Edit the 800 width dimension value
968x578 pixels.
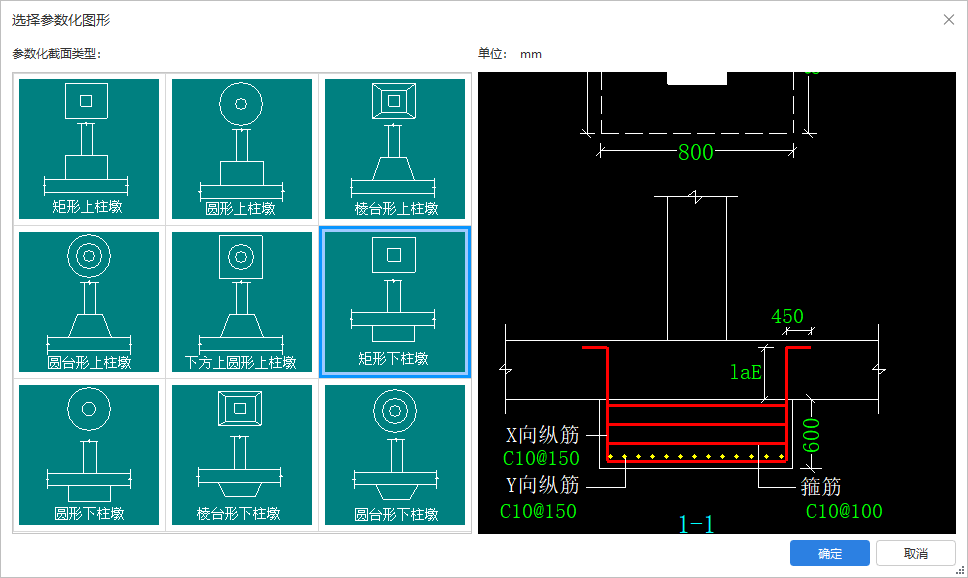tap(696, 153)
